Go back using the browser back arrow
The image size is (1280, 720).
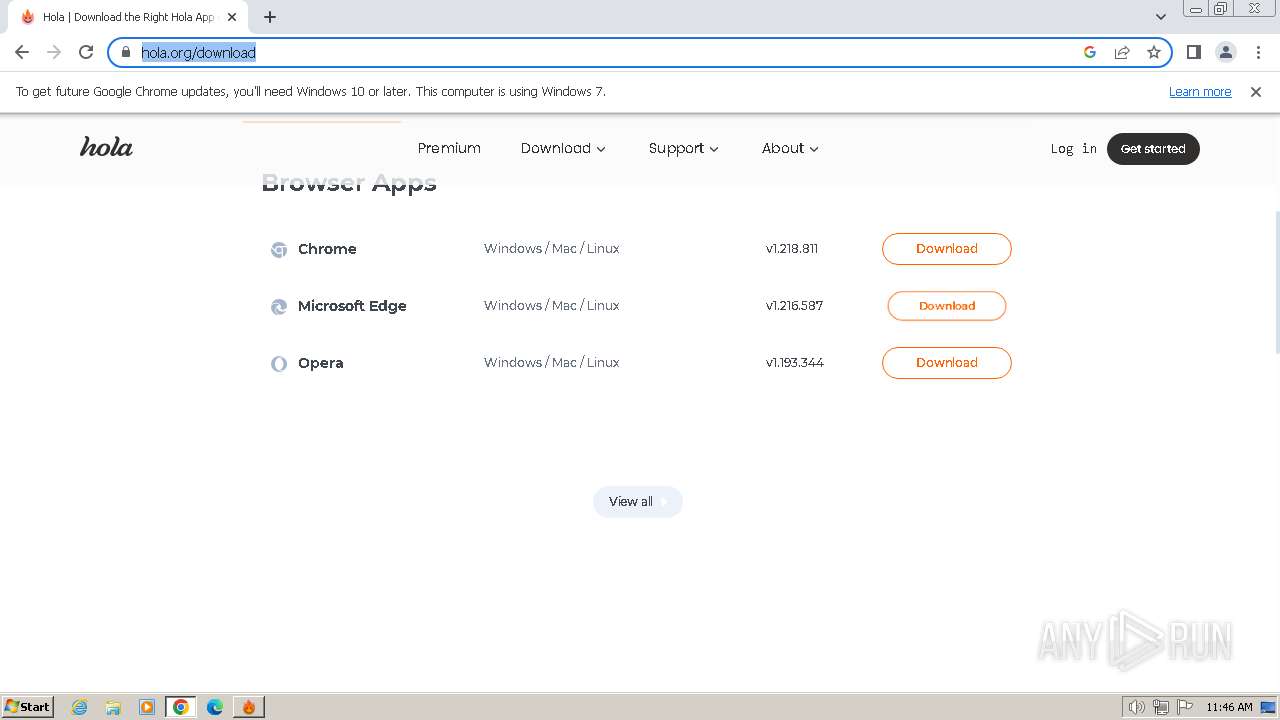coord(22,52)
